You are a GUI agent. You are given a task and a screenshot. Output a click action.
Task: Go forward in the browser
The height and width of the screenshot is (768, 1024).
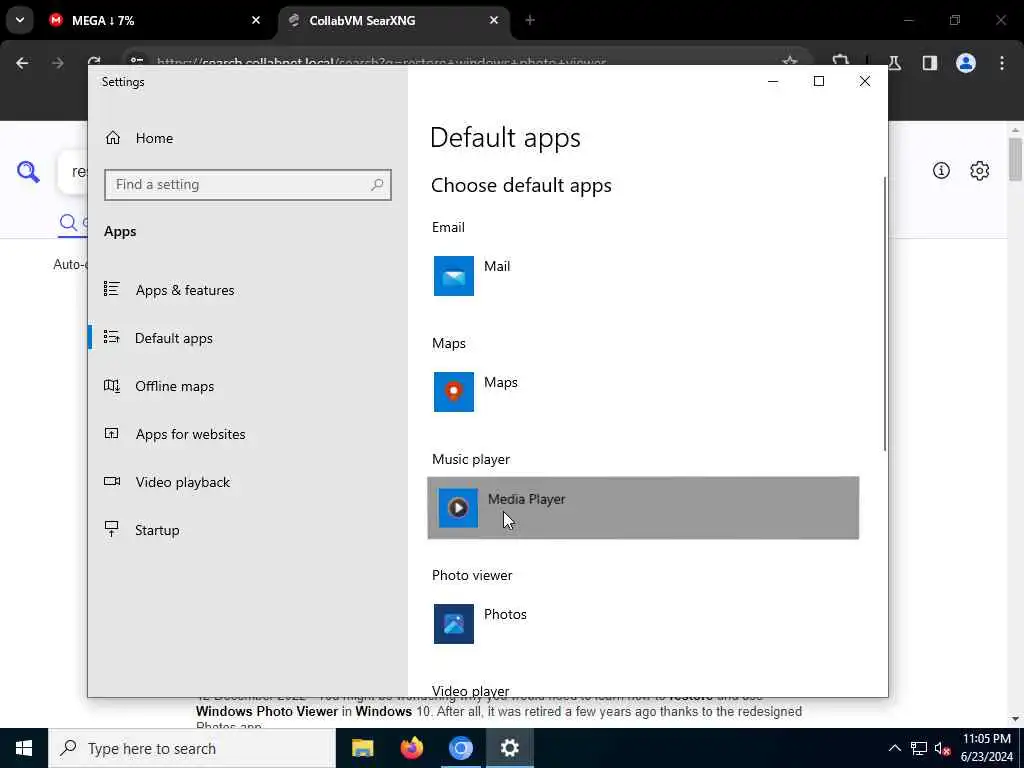[x=58, y=63]
